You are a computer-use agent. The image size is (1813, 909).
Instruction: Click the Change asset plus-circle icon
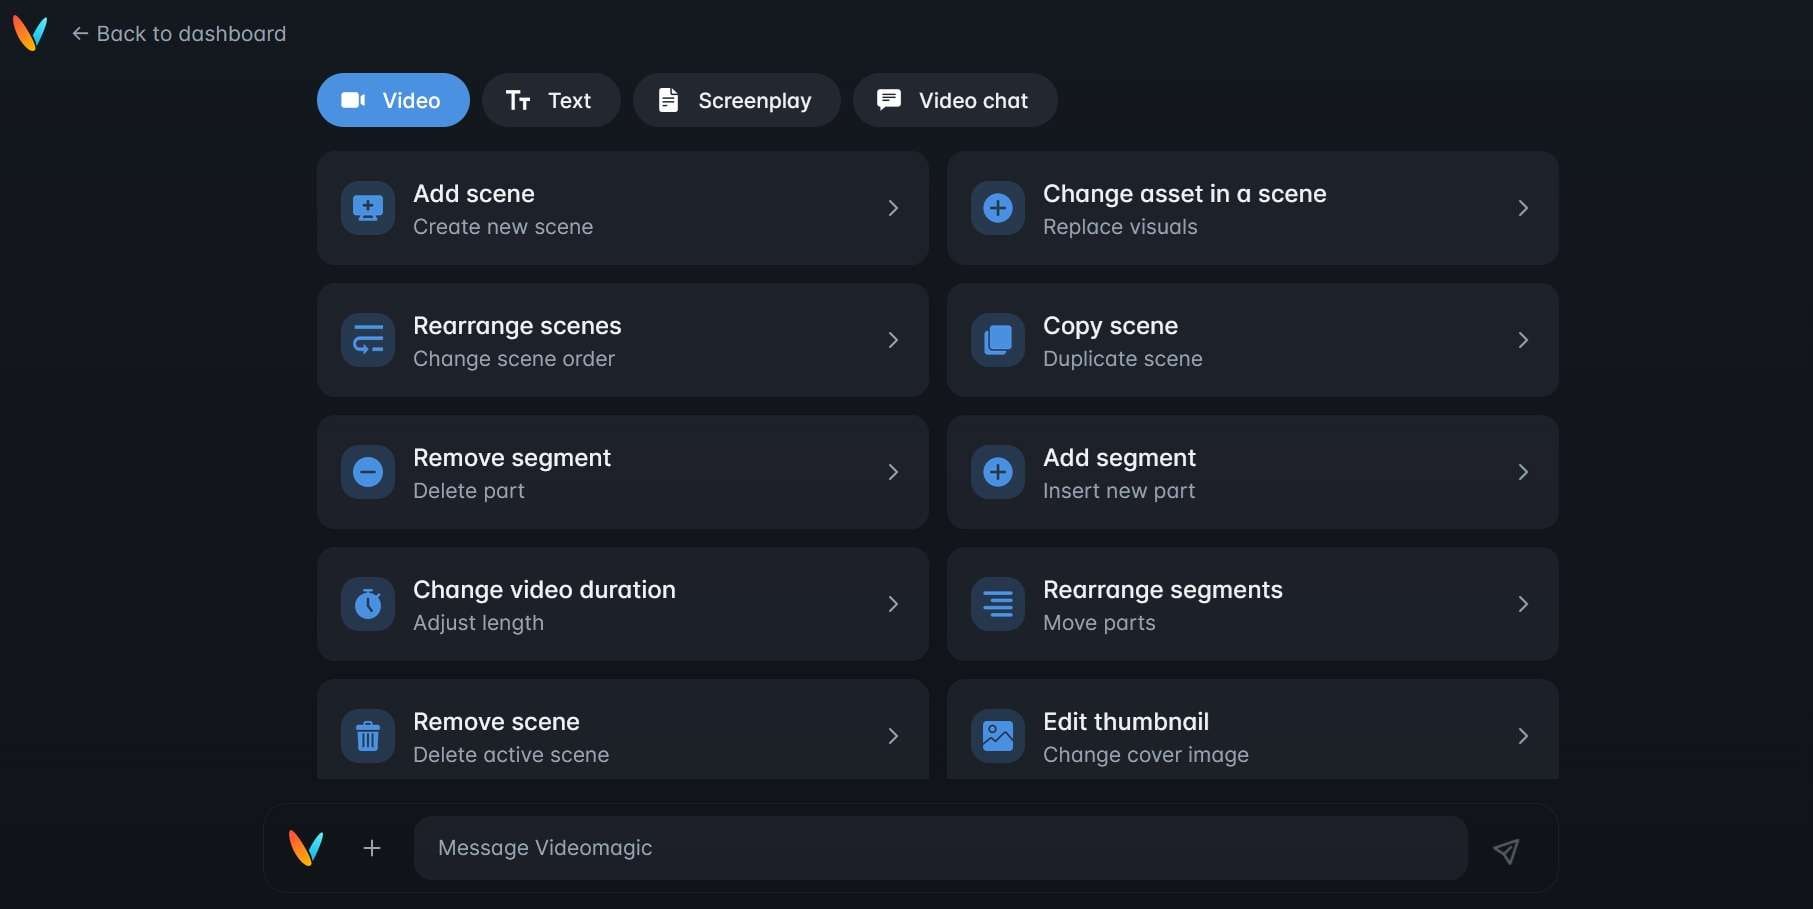pyautogui.click(x=998, y=208)
